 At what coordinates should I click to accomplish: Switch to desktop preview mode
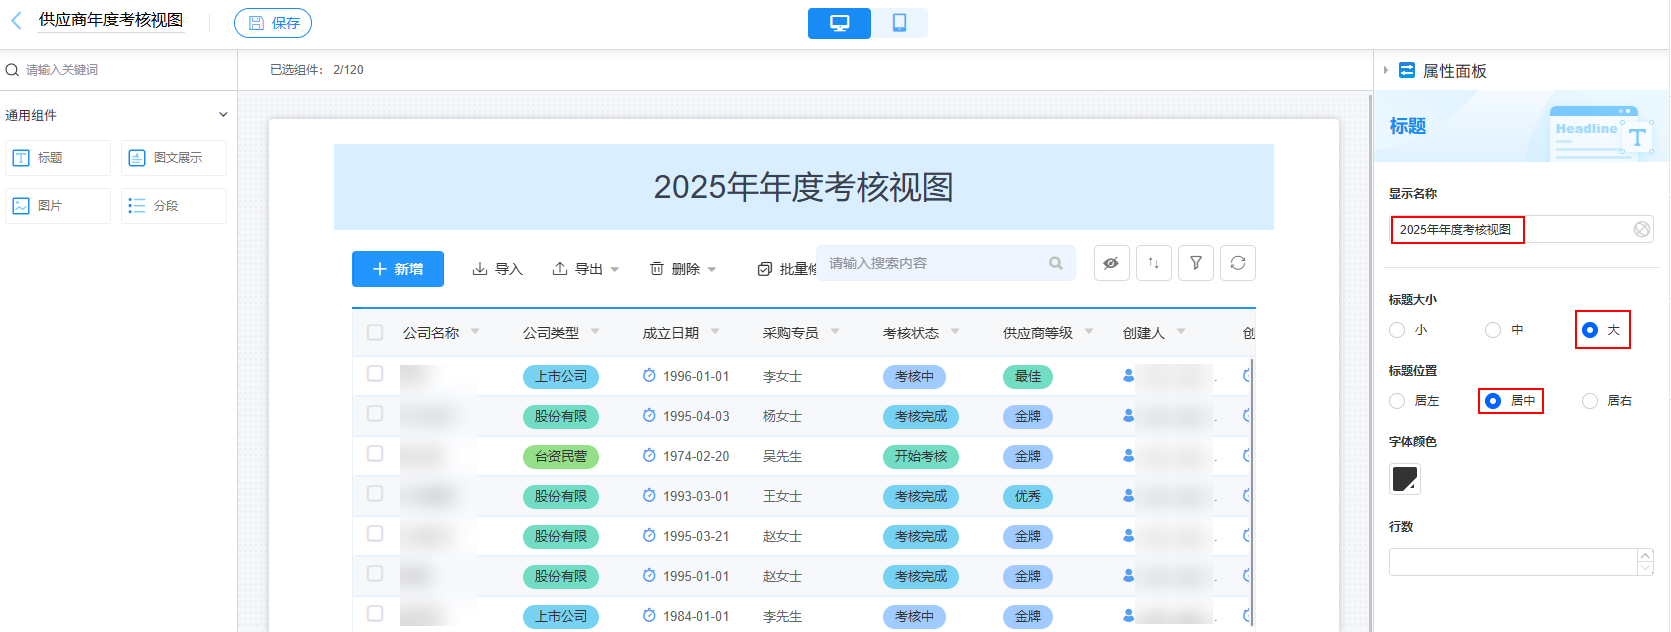coord(839,23)
